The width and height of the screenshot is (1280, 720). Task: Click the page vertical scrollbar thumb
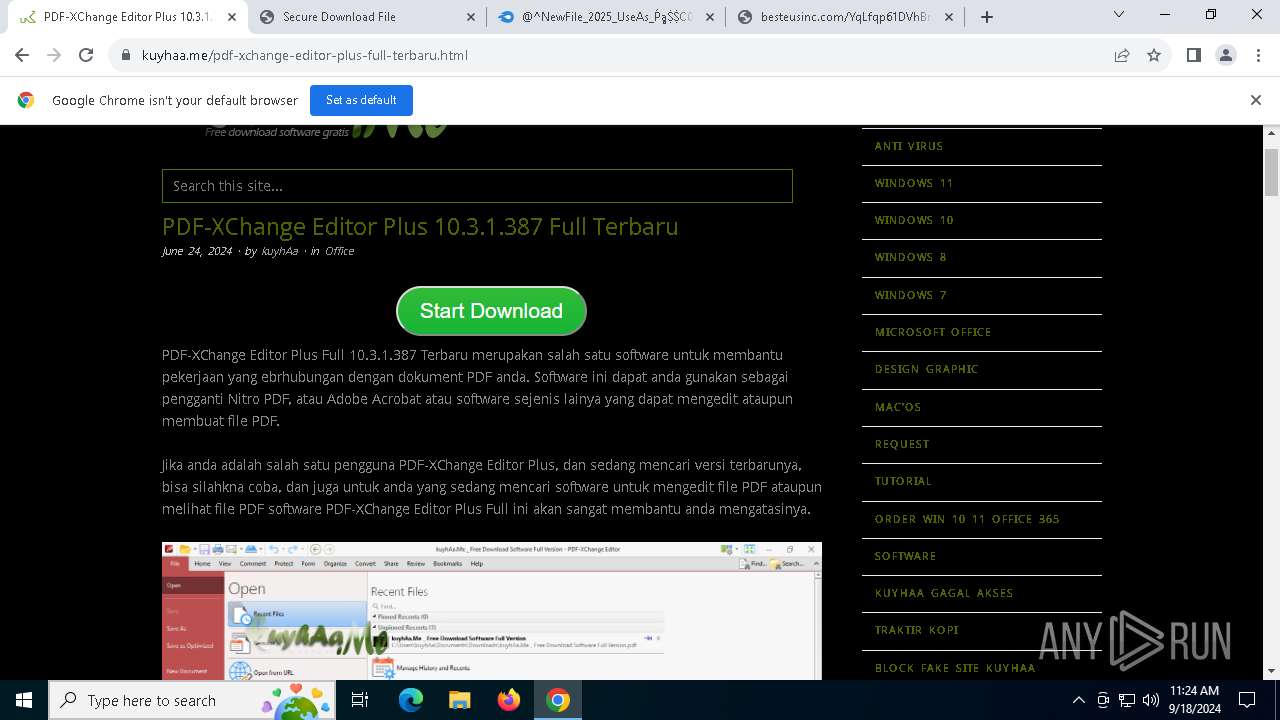pyautogui.click(x=1272, y=172)
